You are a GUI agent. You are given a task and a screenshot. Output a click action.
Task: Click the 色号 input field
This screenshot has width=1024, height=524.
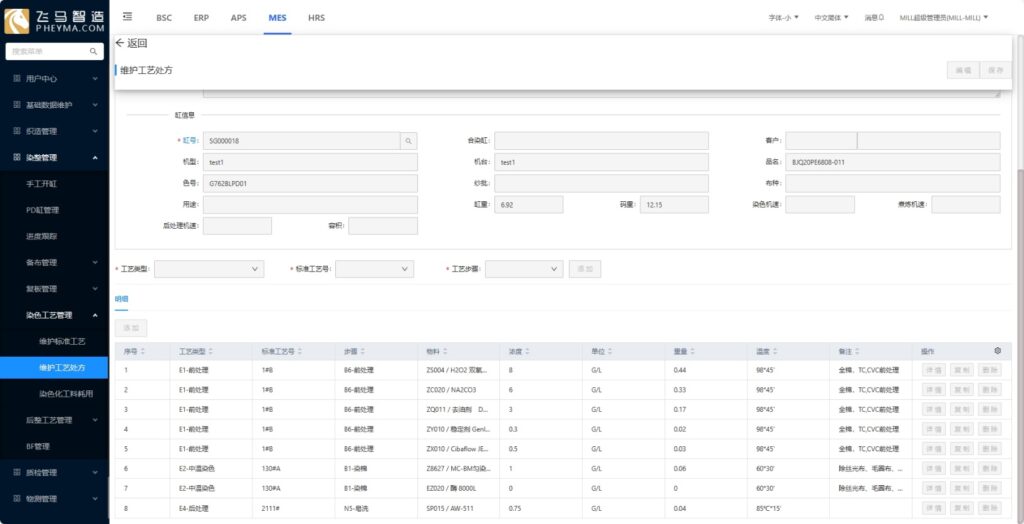tap(310, 183)
